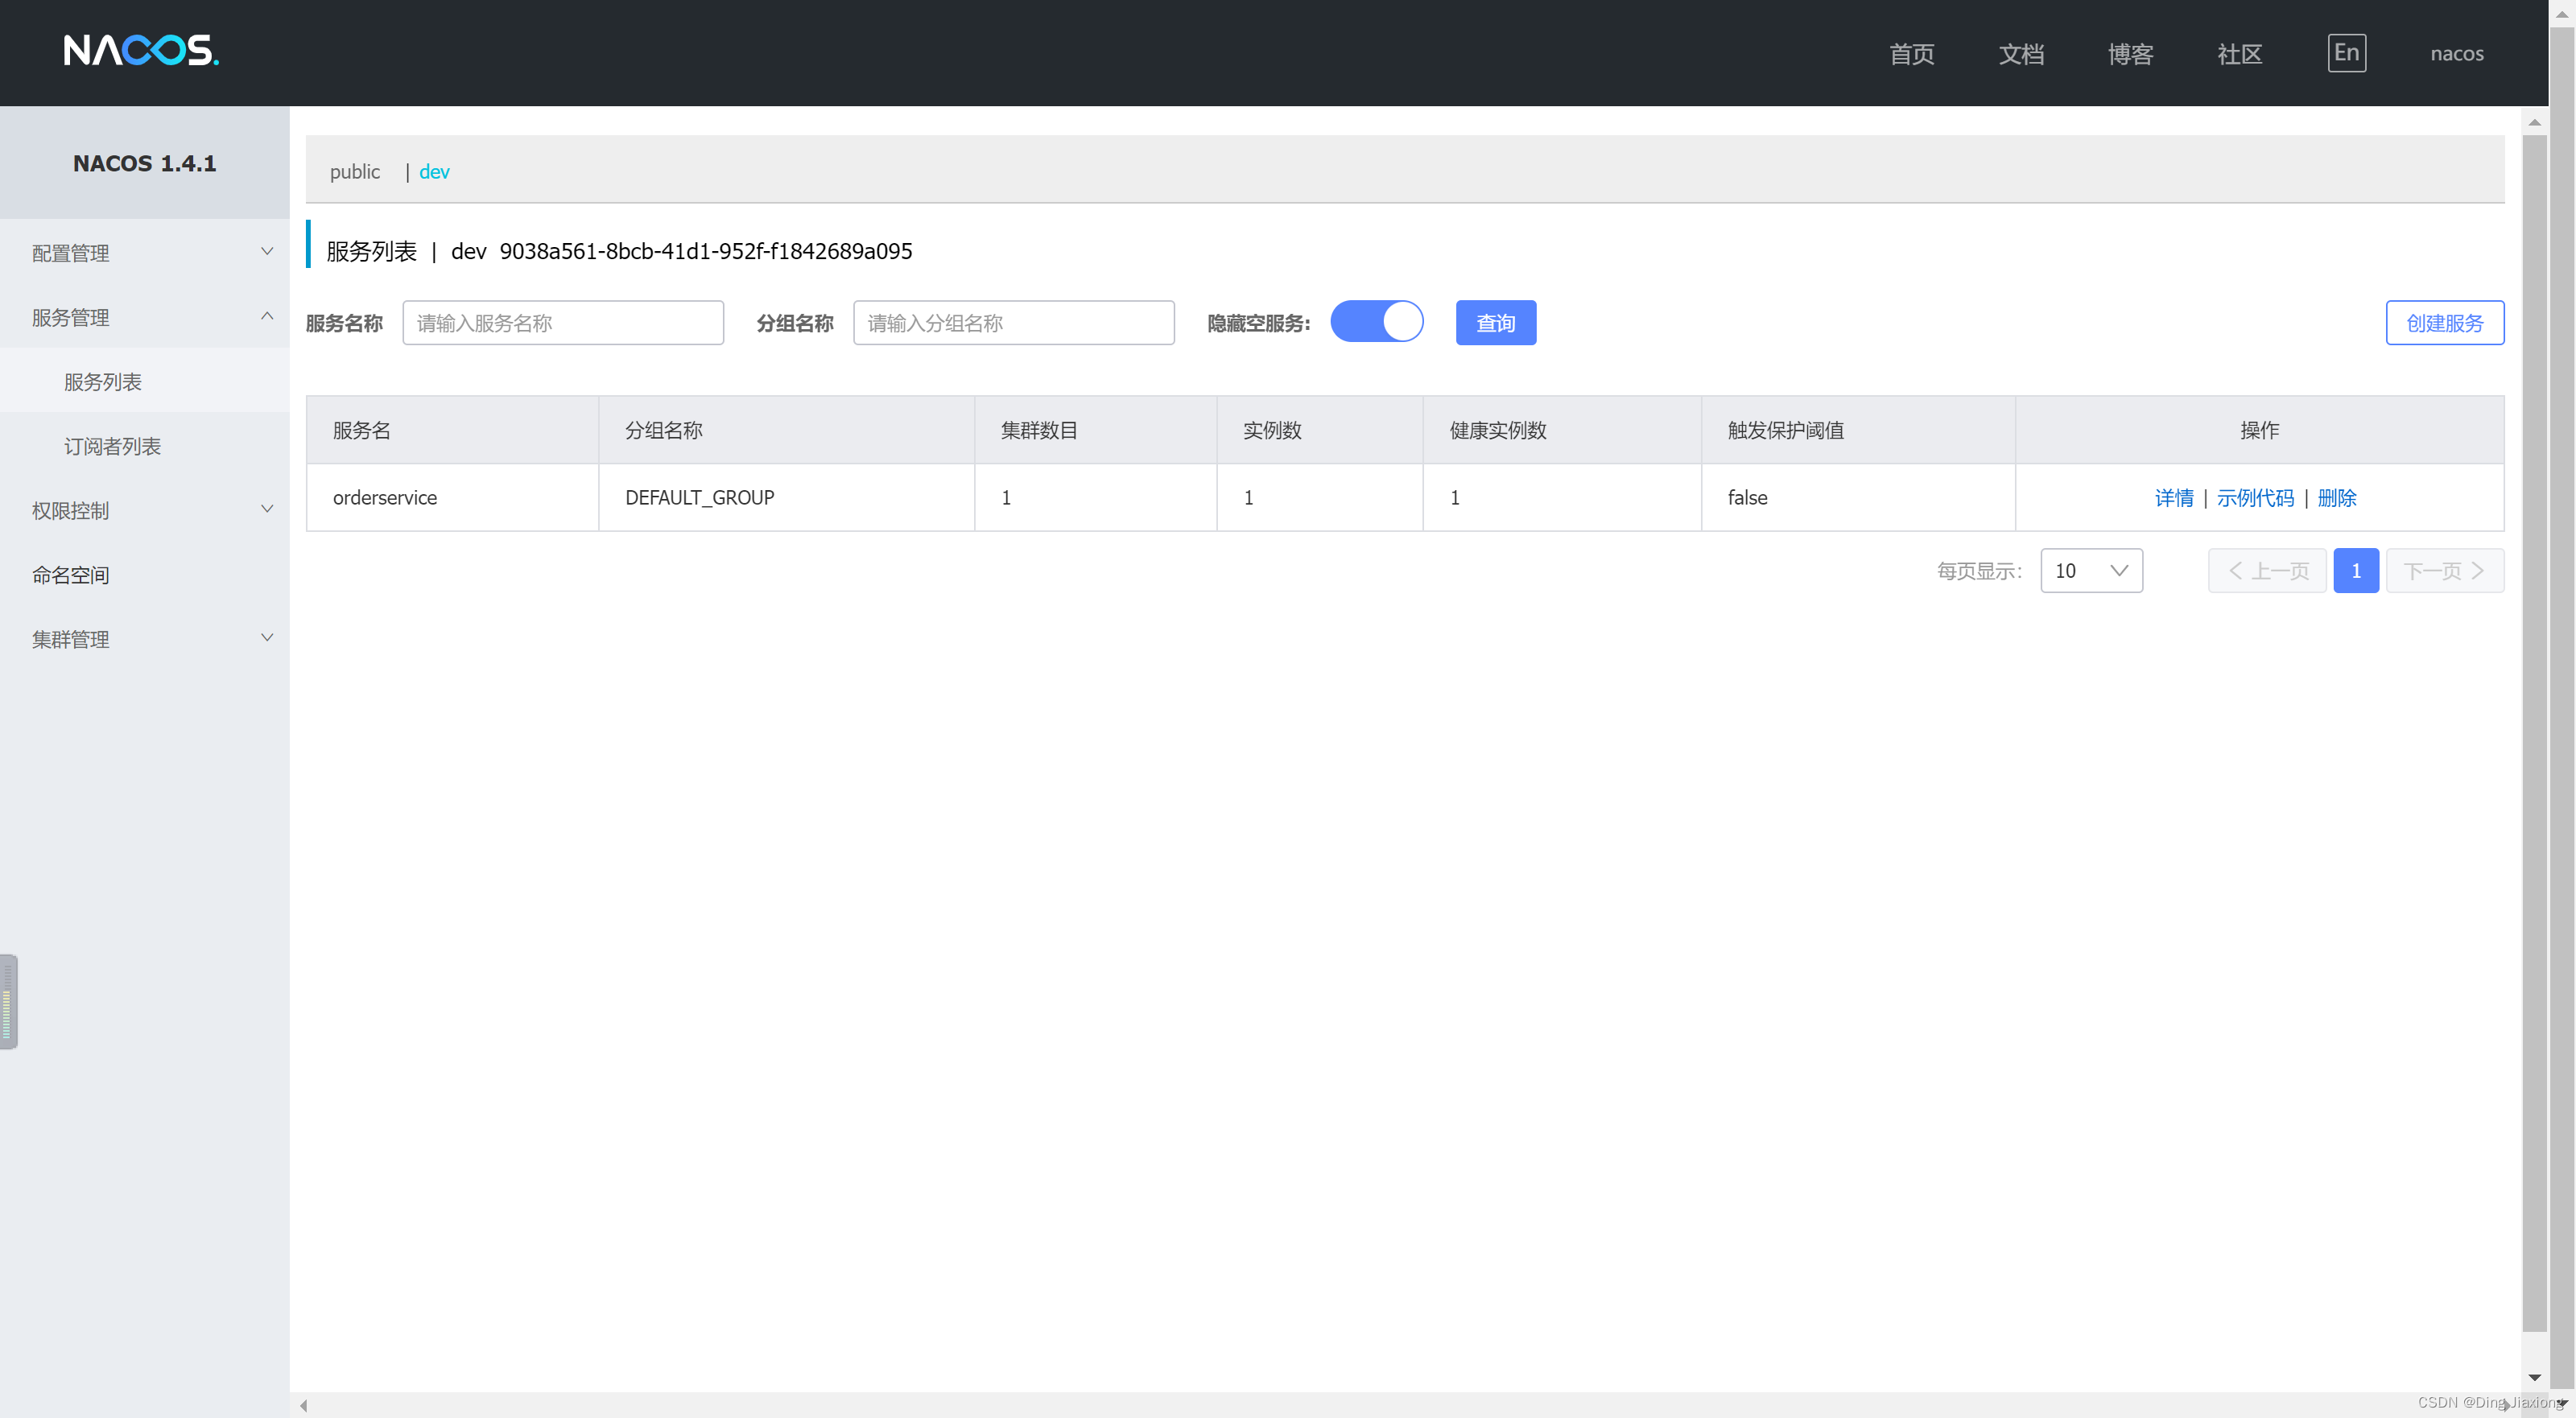The height and width of the screenshot is (1418, 2576).
Task: Click the 操作 column header
Action: coord(2259,430)
